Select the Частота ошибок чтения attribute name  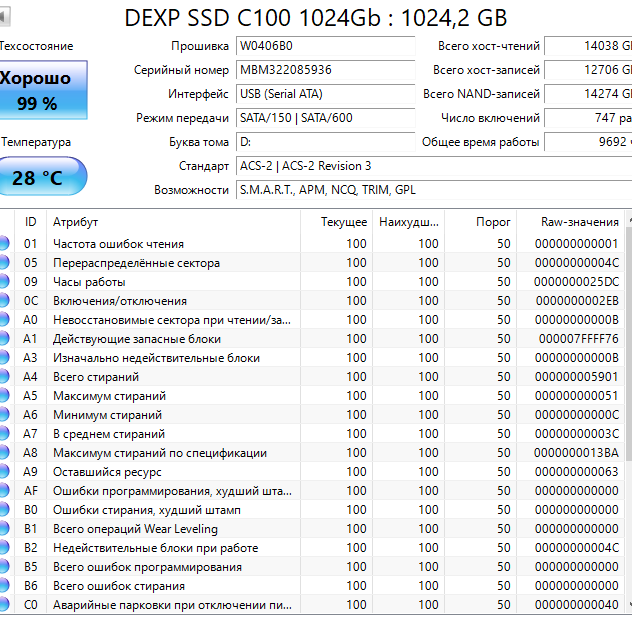118,244
